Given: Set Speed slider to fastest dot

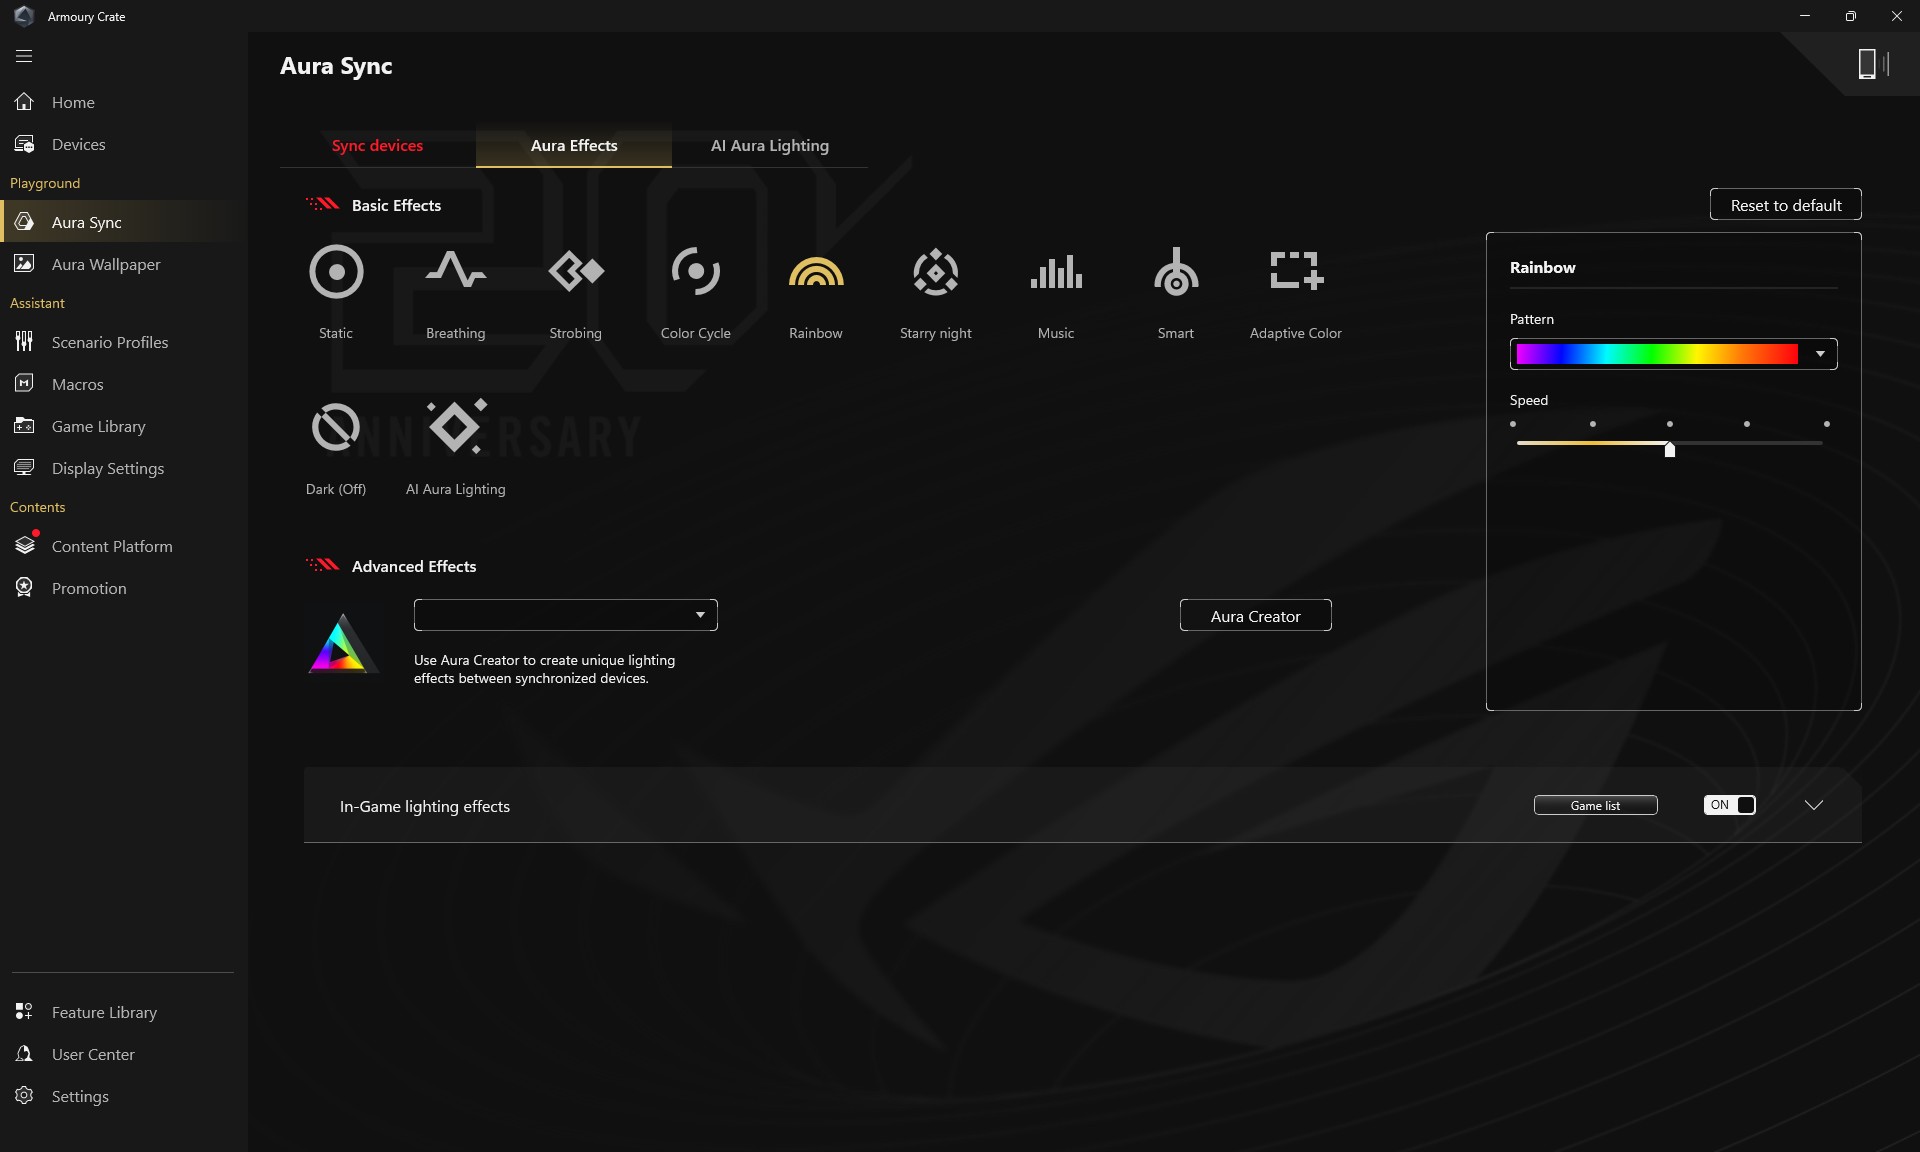Looking at the screenshot, I should coord(1827,424).
